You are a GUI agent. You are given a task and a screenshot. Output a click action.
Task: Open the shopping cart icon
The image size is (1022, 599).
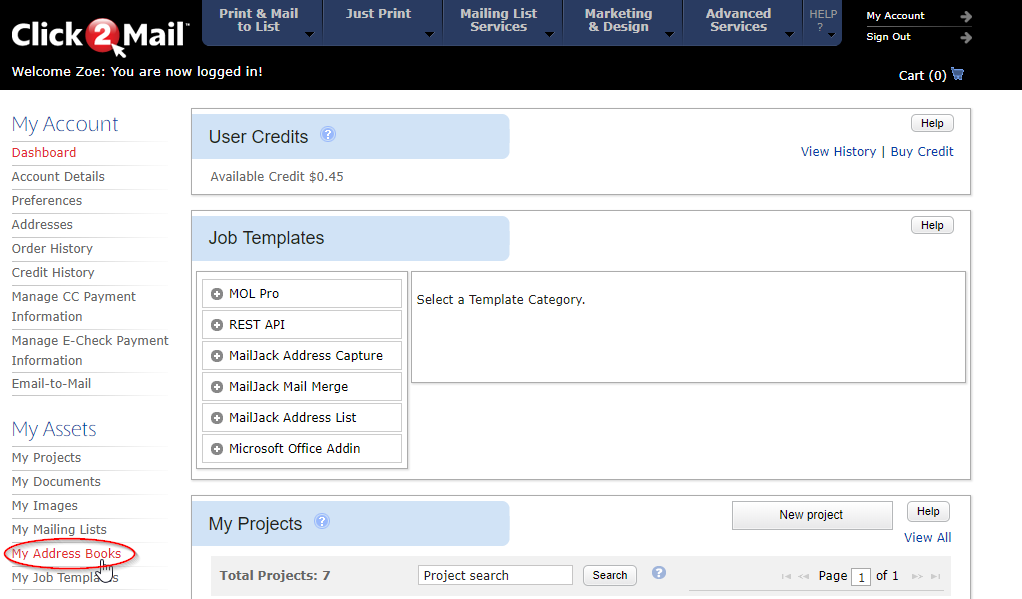(957, 74)
